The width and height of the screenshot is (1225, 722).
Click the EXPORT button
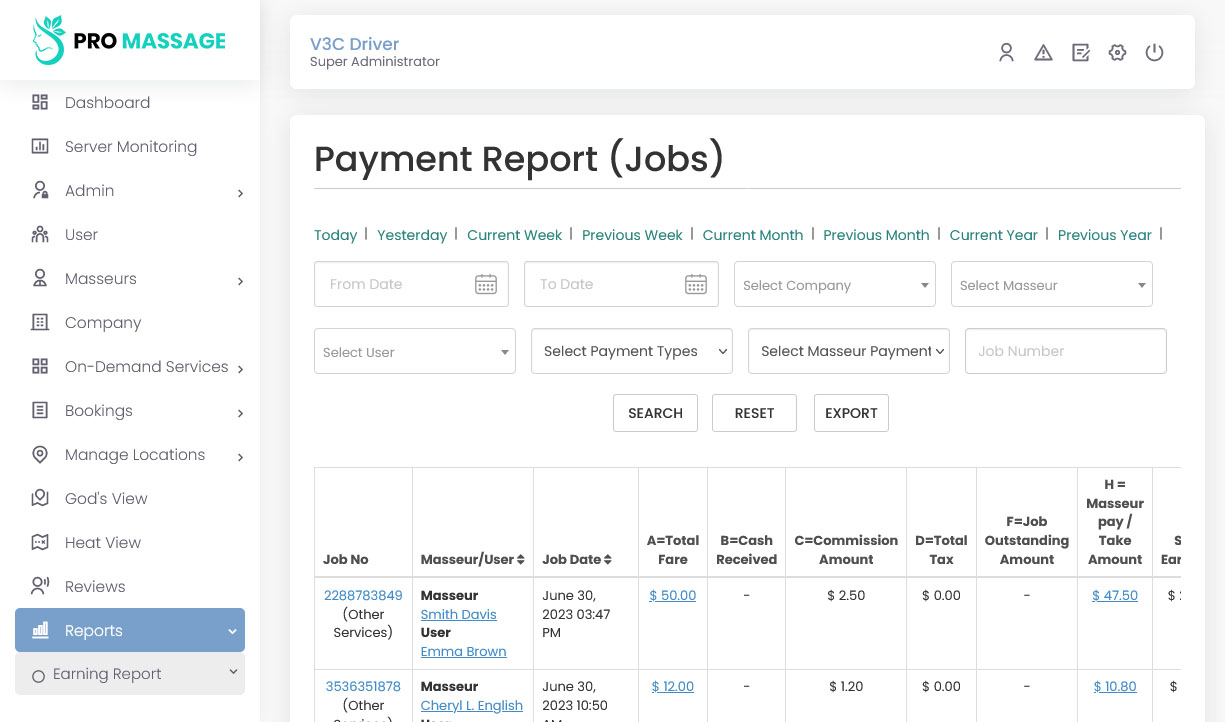click(851, 413)
